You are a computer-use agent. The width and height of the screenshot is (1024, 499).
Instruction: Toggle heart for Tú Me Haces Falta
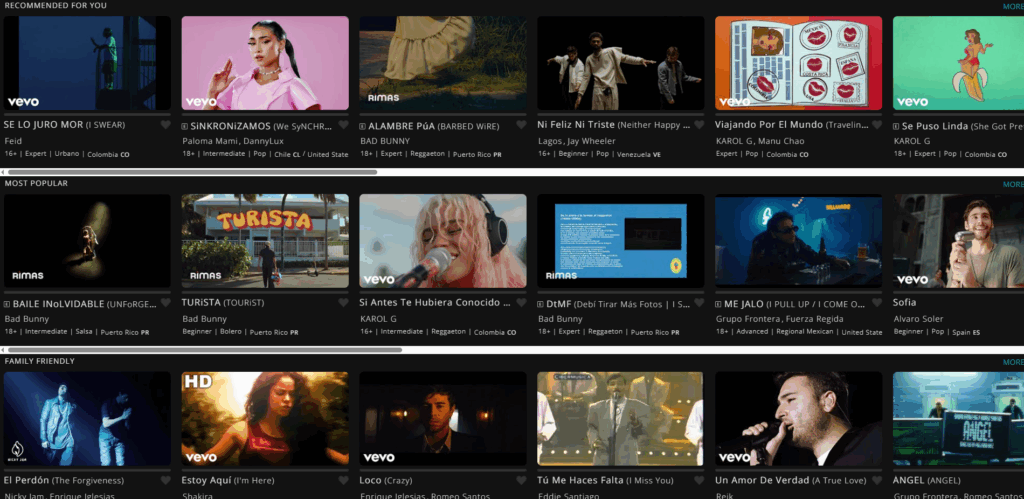click(x=699, y=480)
